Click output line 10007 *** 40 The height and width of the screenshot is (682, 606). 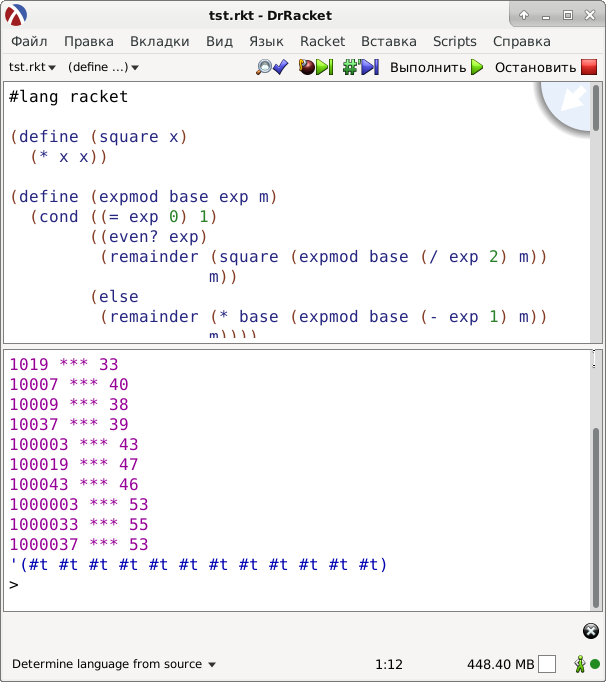69,384
